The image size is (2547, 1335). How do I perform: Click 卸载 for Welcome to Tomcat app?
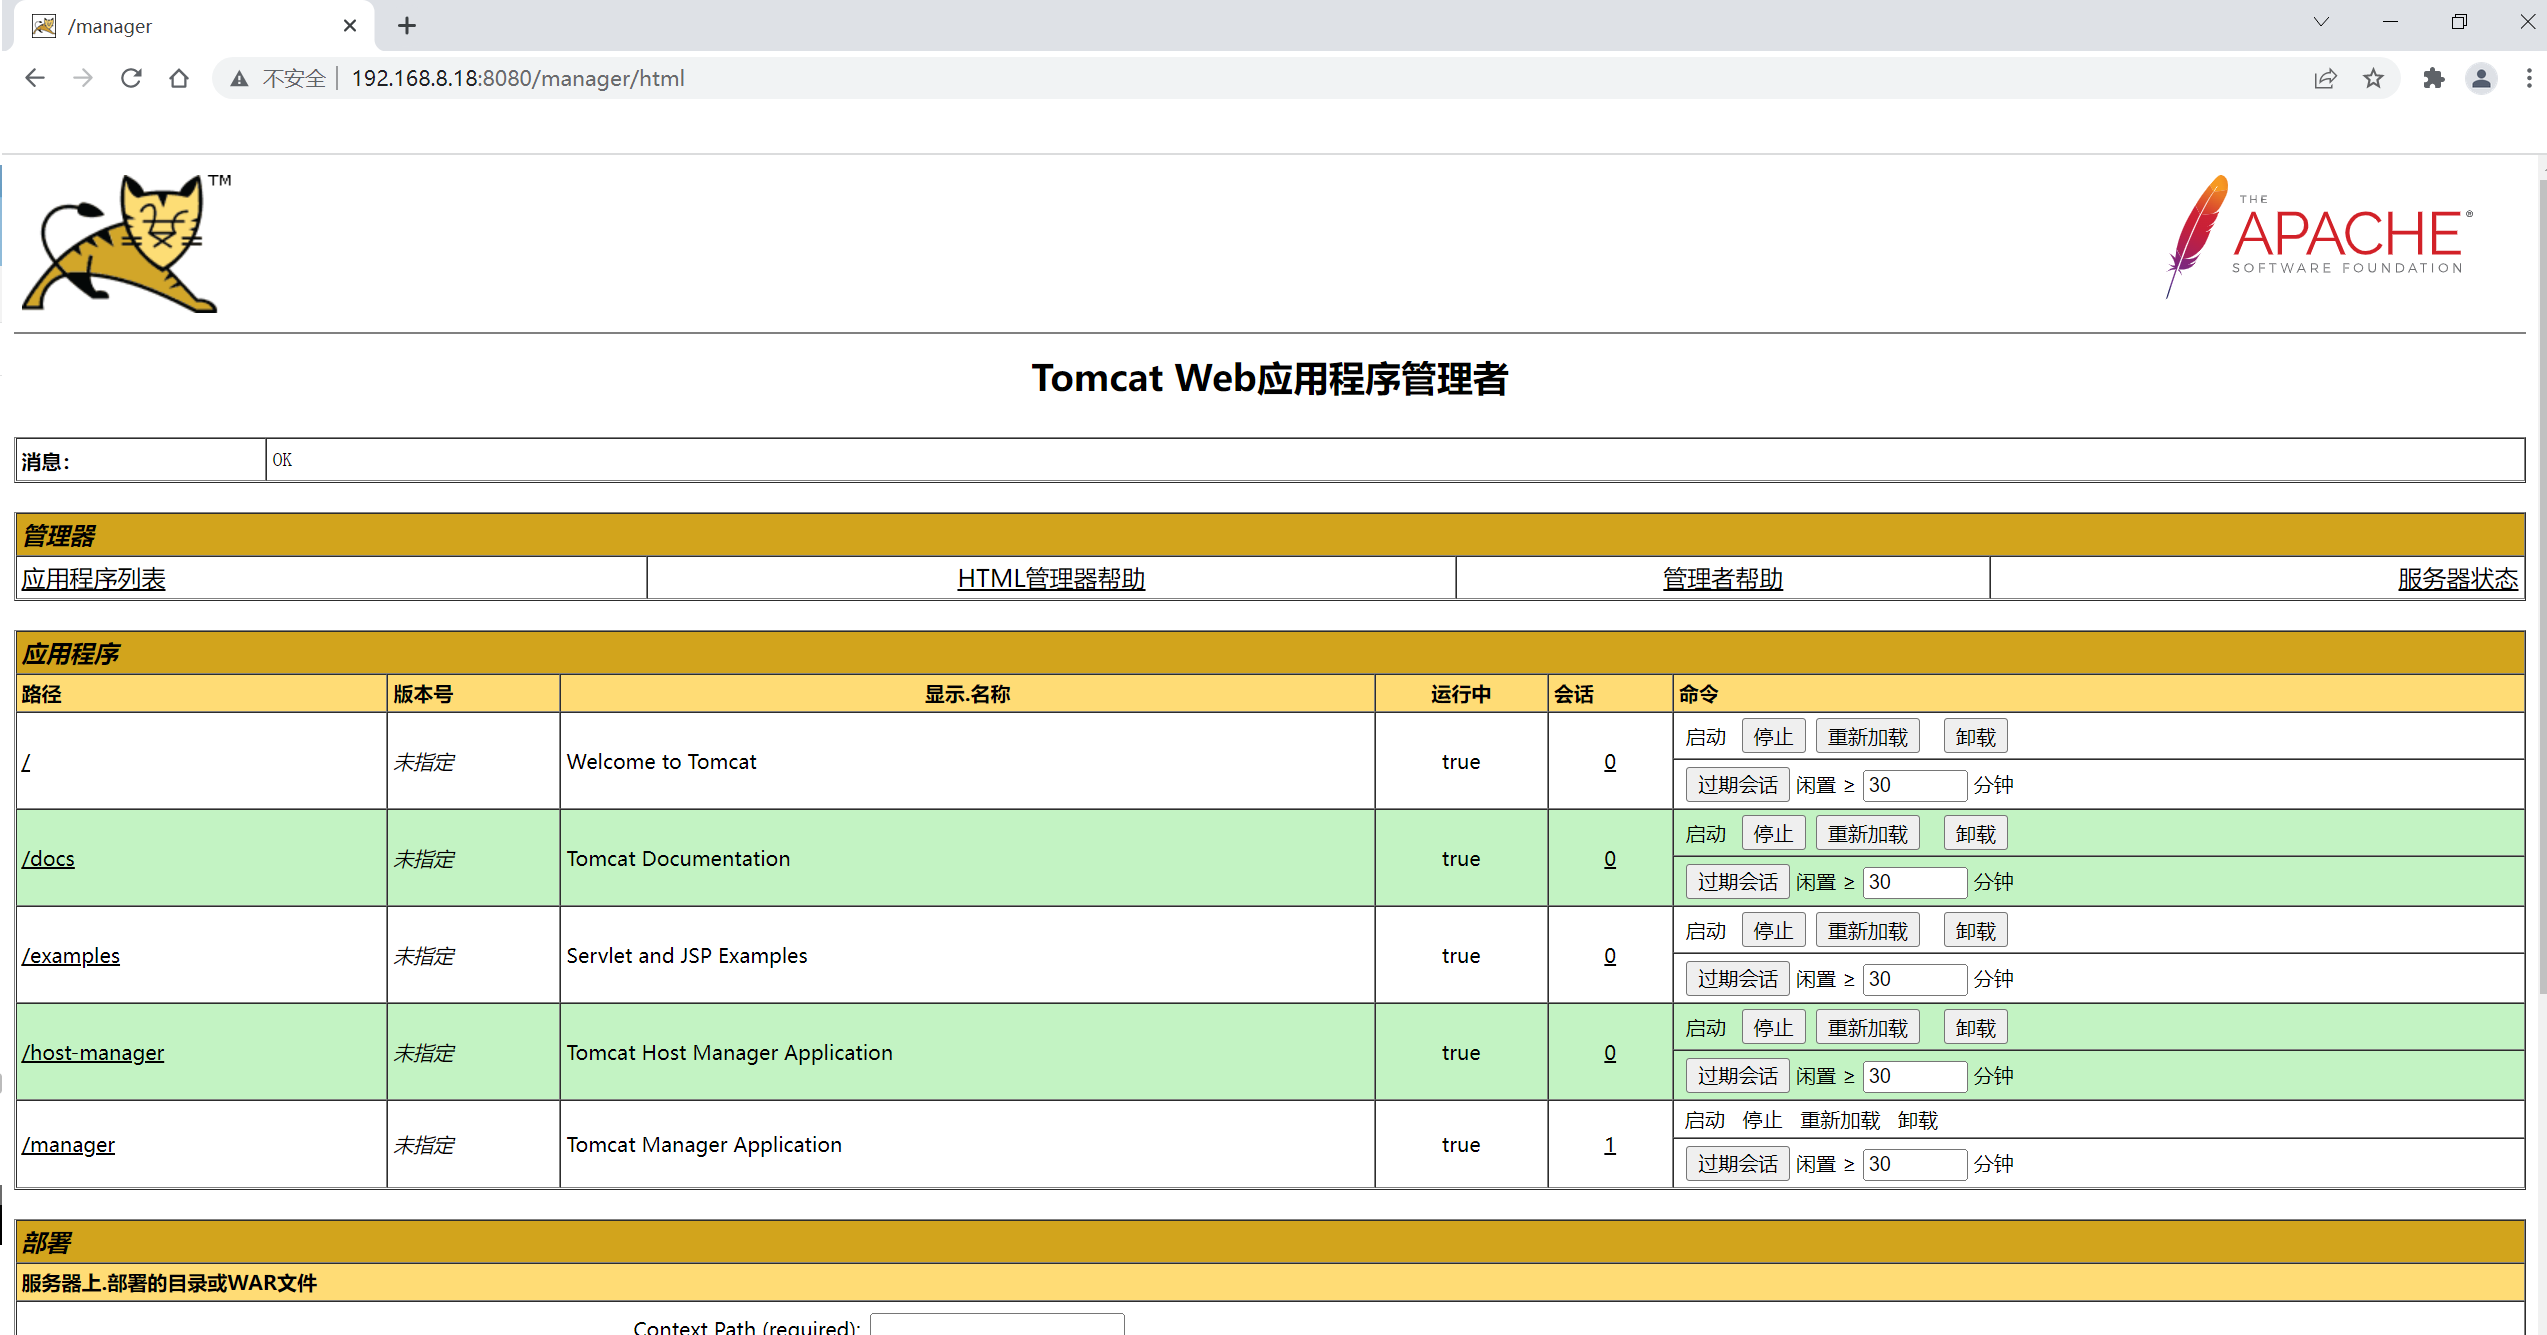1975,737
